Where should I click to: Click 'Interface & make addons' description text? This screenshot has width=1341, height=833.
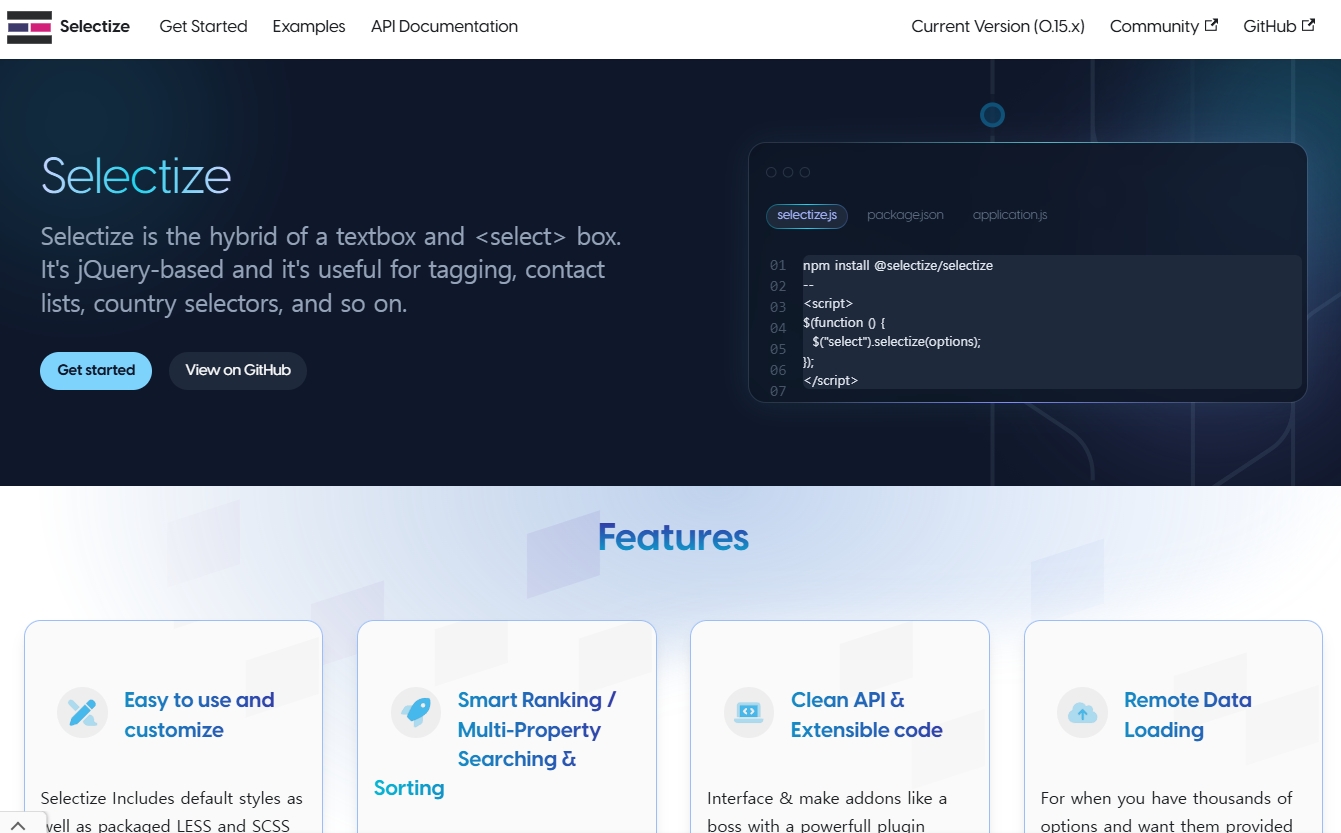827,812
